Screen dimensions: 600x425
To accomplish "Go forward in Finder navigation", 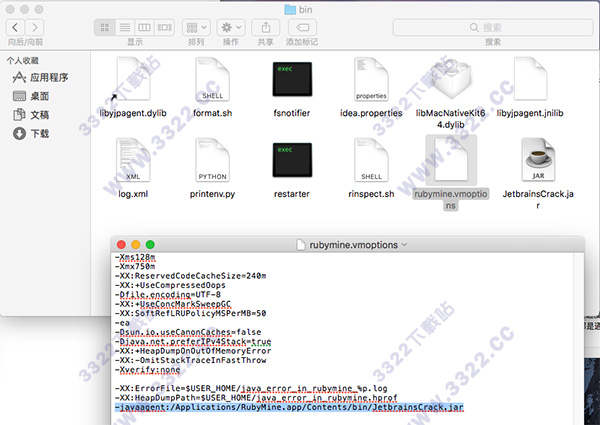I will click(35, 27).
